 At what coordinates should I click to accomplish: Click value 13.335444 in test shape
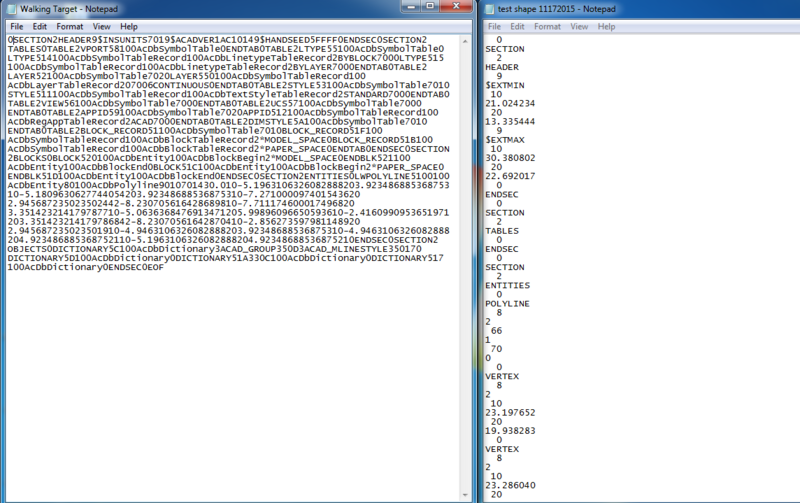pyautogui.click(x=510, y=121)
